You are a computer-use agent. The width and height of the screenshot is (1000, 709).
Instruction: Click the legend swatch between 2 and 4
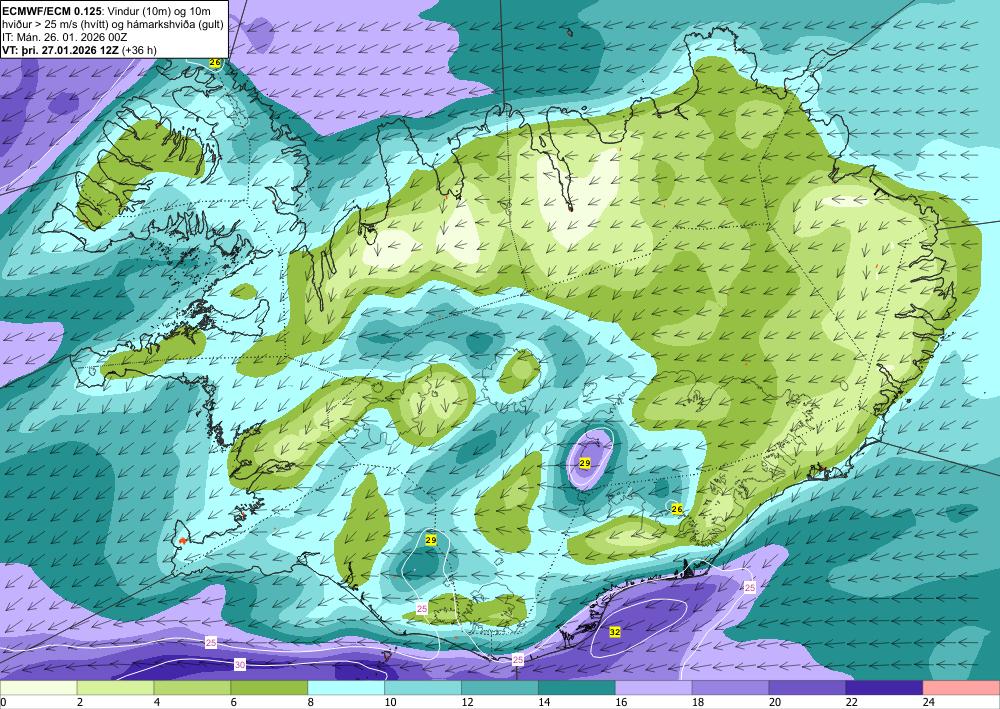point(115,688)
